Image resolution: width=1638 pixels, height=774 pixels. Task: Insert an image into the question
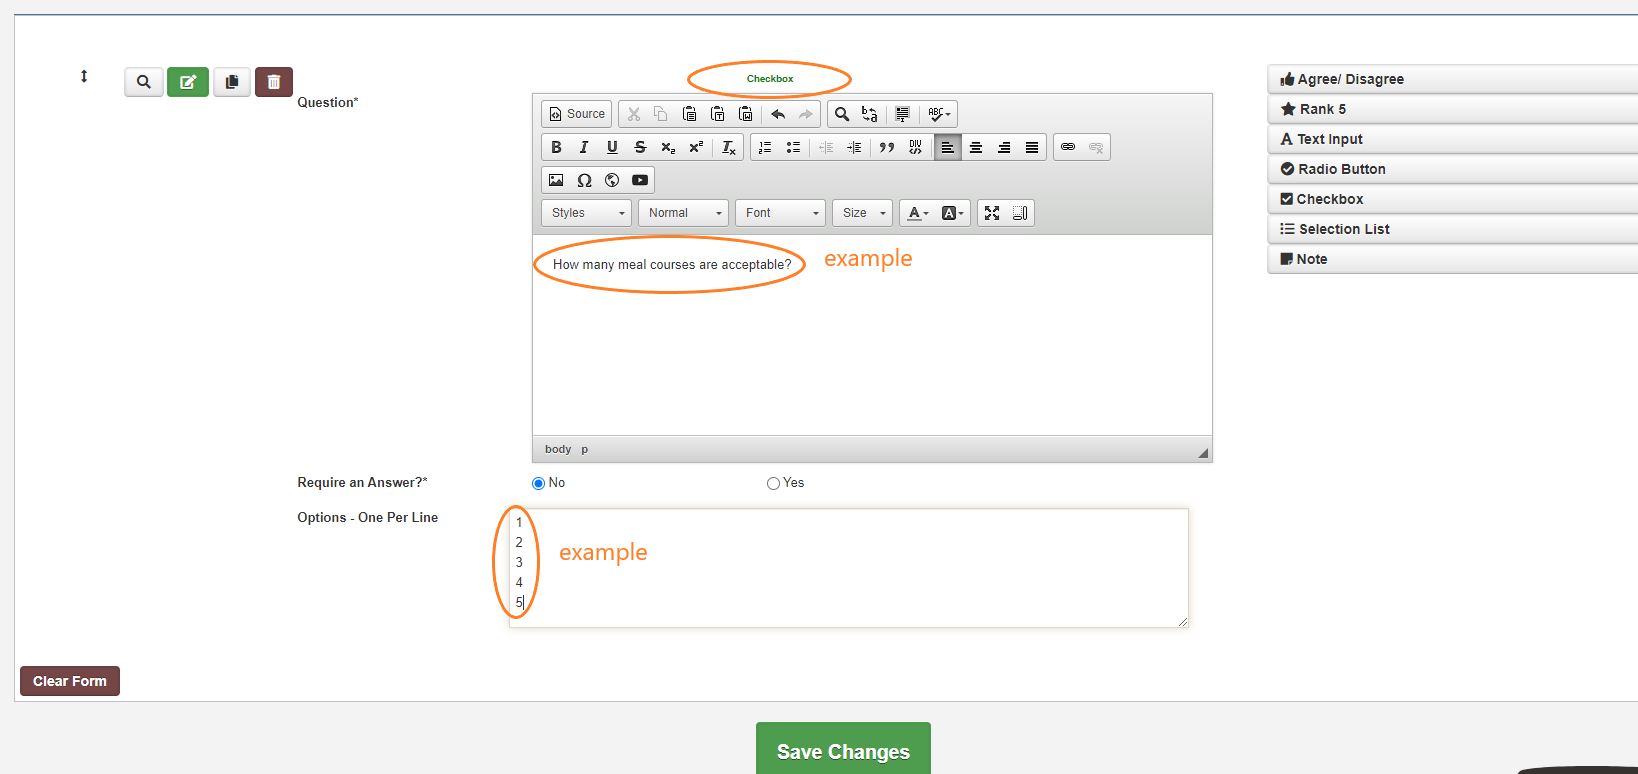(556, 180)
